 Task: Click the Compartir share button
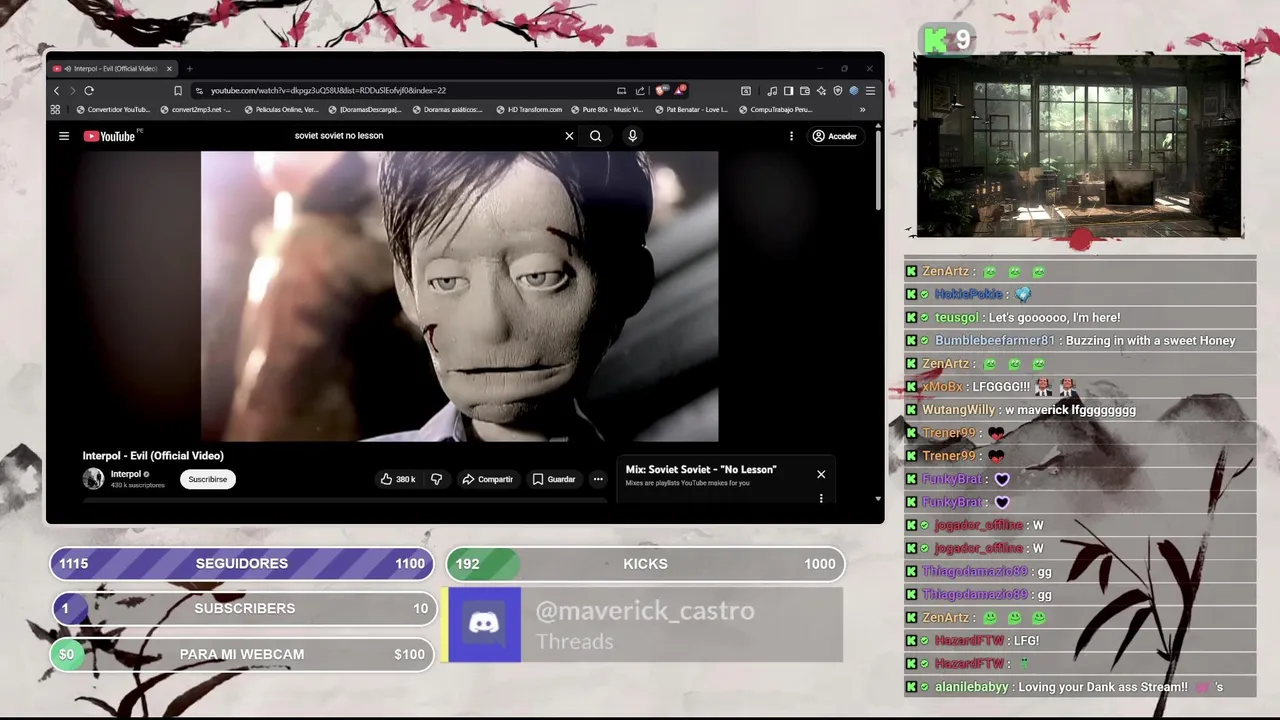[487, 479]
